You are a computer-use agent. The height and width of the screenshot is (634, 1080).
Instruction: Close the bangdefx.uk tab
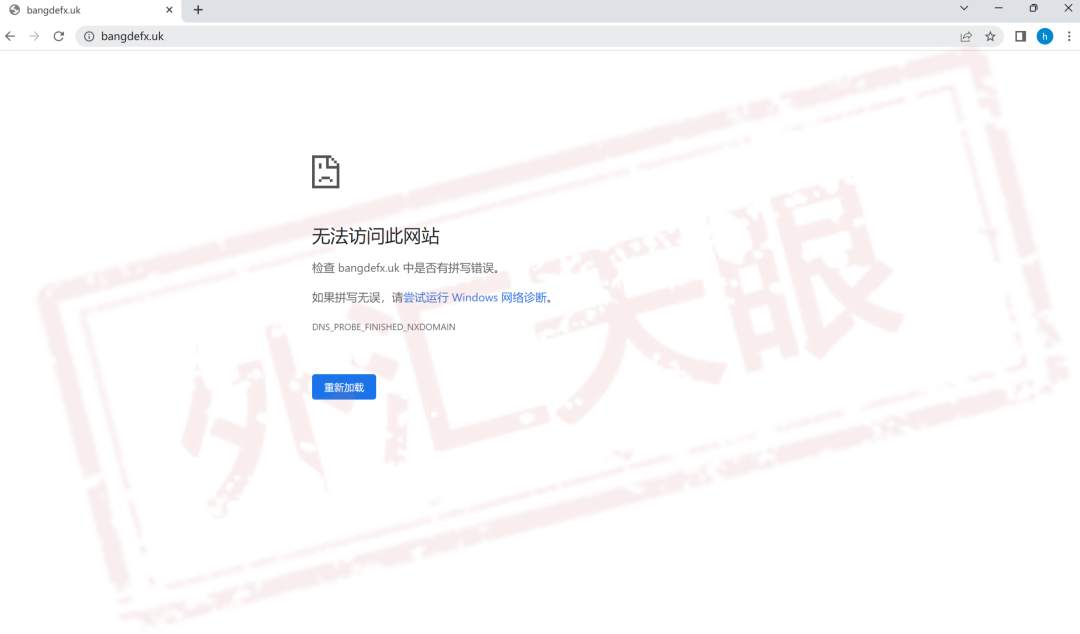(169, 10)
